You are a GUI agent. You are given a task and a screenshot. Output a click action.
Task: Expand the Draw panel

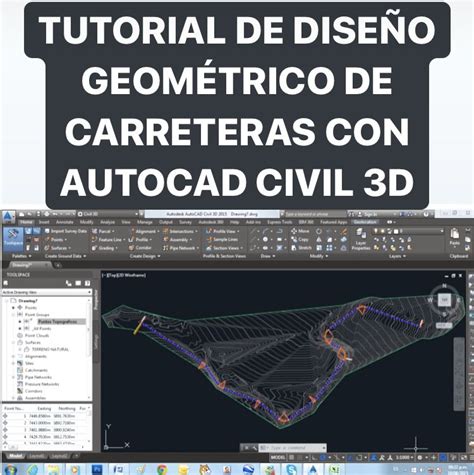pos(268,256)
